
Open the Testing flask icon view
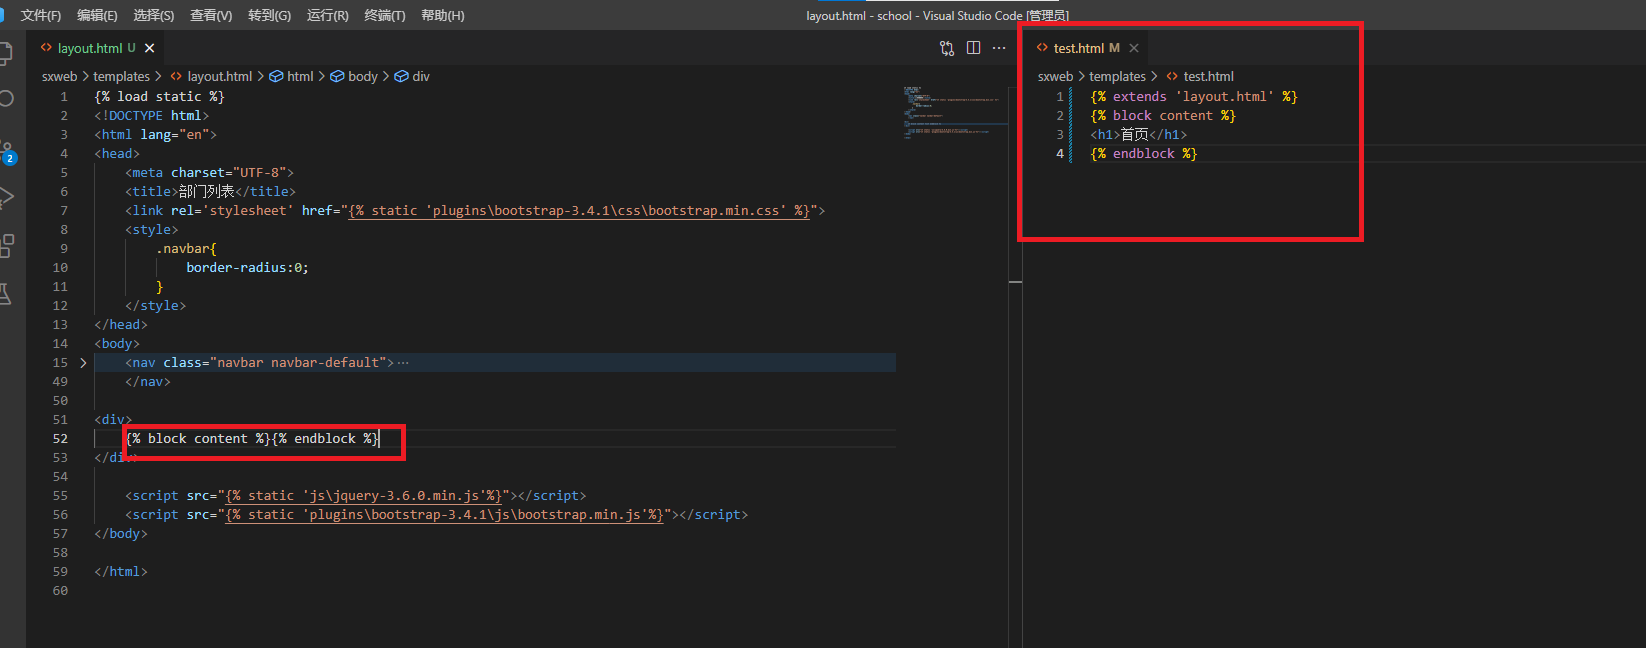coord(6,293)
